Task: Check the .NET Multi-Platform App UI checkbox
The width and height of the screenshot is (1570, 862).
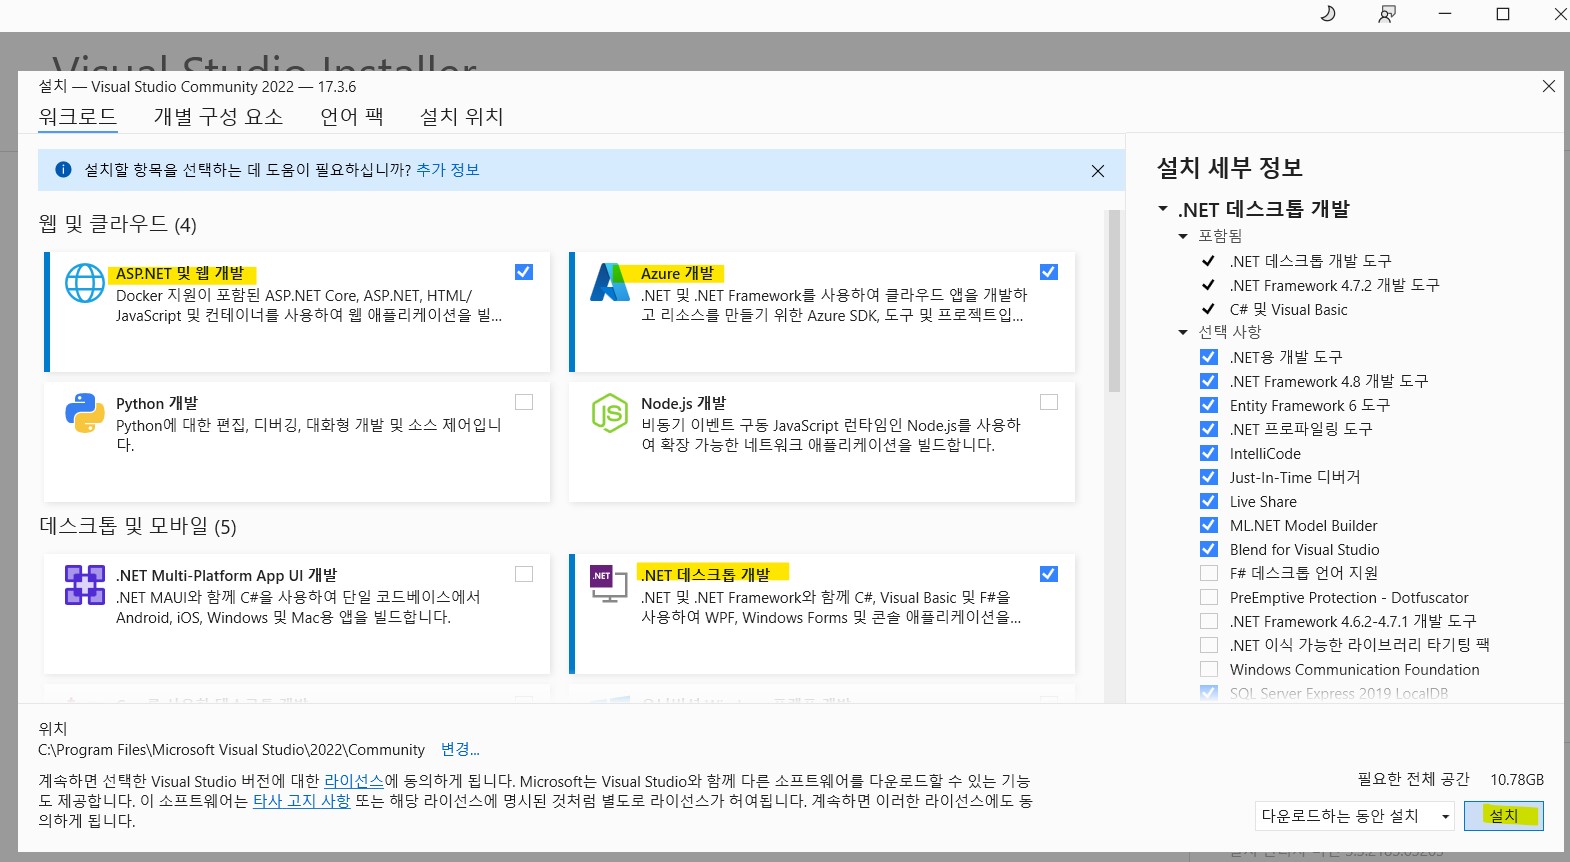Action: pyautogui.click(x=524, y=574)
